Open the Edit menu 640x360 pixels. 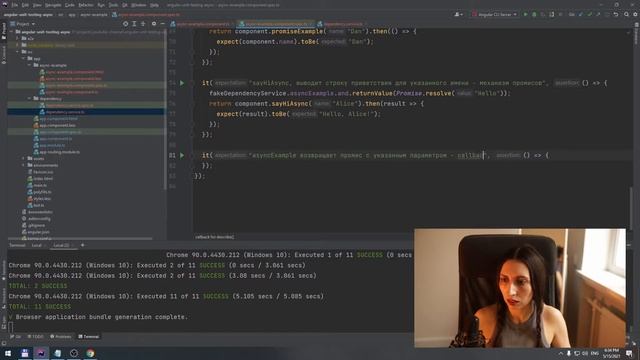click(25, 5)
